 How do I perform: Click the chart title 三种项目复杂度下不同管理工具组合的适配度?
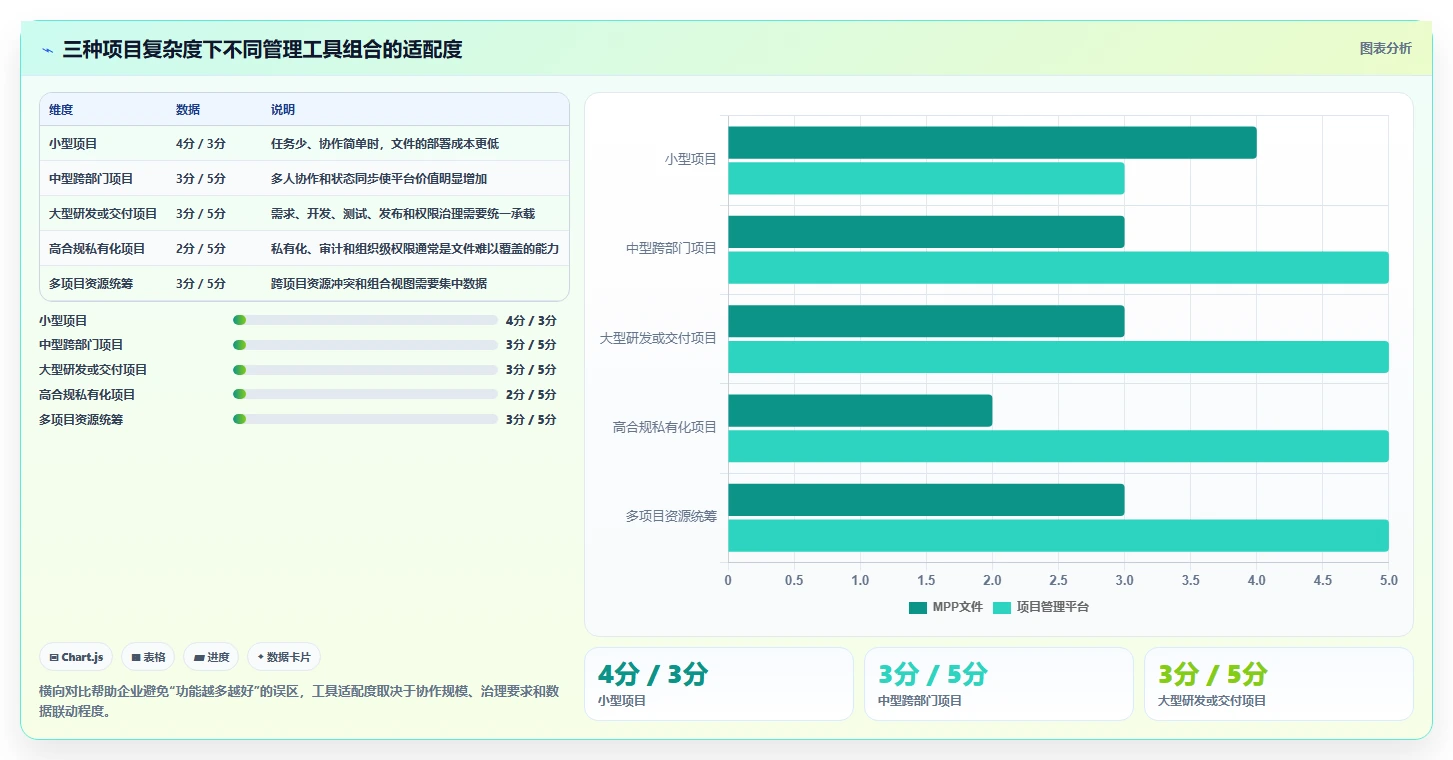[262, 49]
